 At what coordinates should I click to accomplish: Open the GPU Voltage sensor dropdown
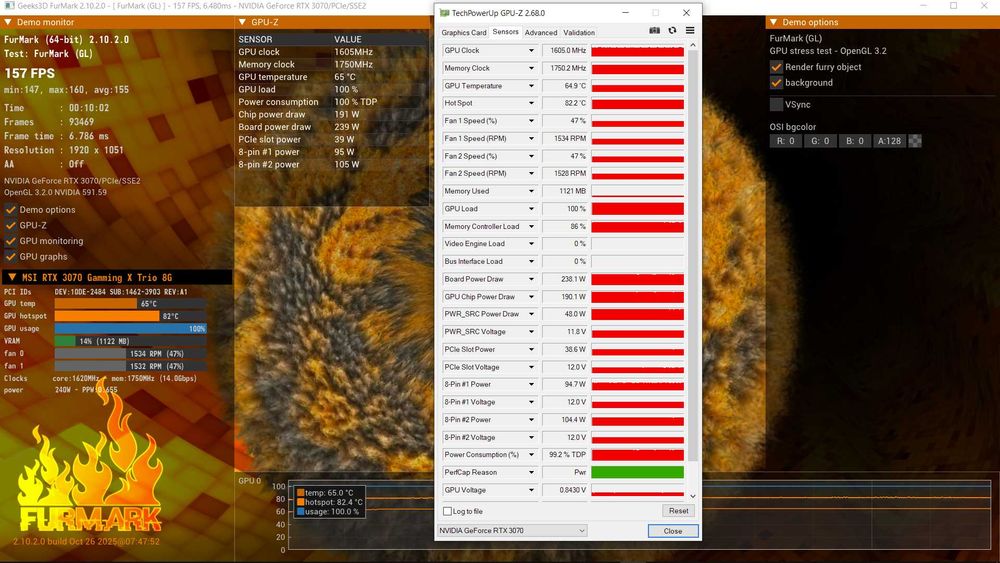coord(531,490)
